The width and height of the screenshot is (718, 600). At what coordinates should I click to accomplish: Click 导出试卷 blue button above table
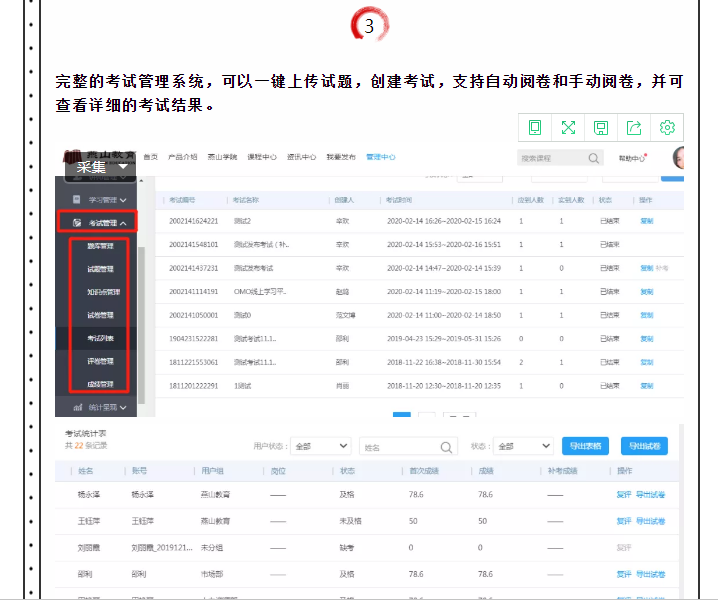pos(644,446)
